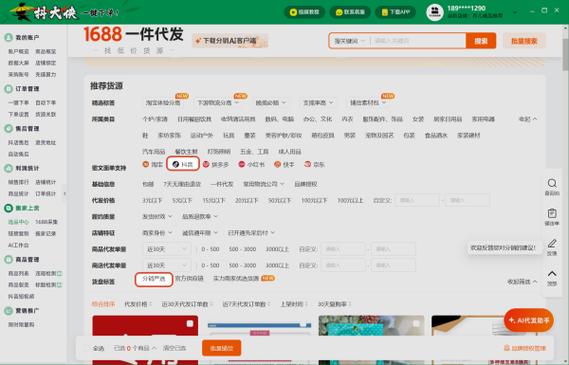
Task: Click the 抖大侠 logo in title bar
Action: (x=44, y=12)
